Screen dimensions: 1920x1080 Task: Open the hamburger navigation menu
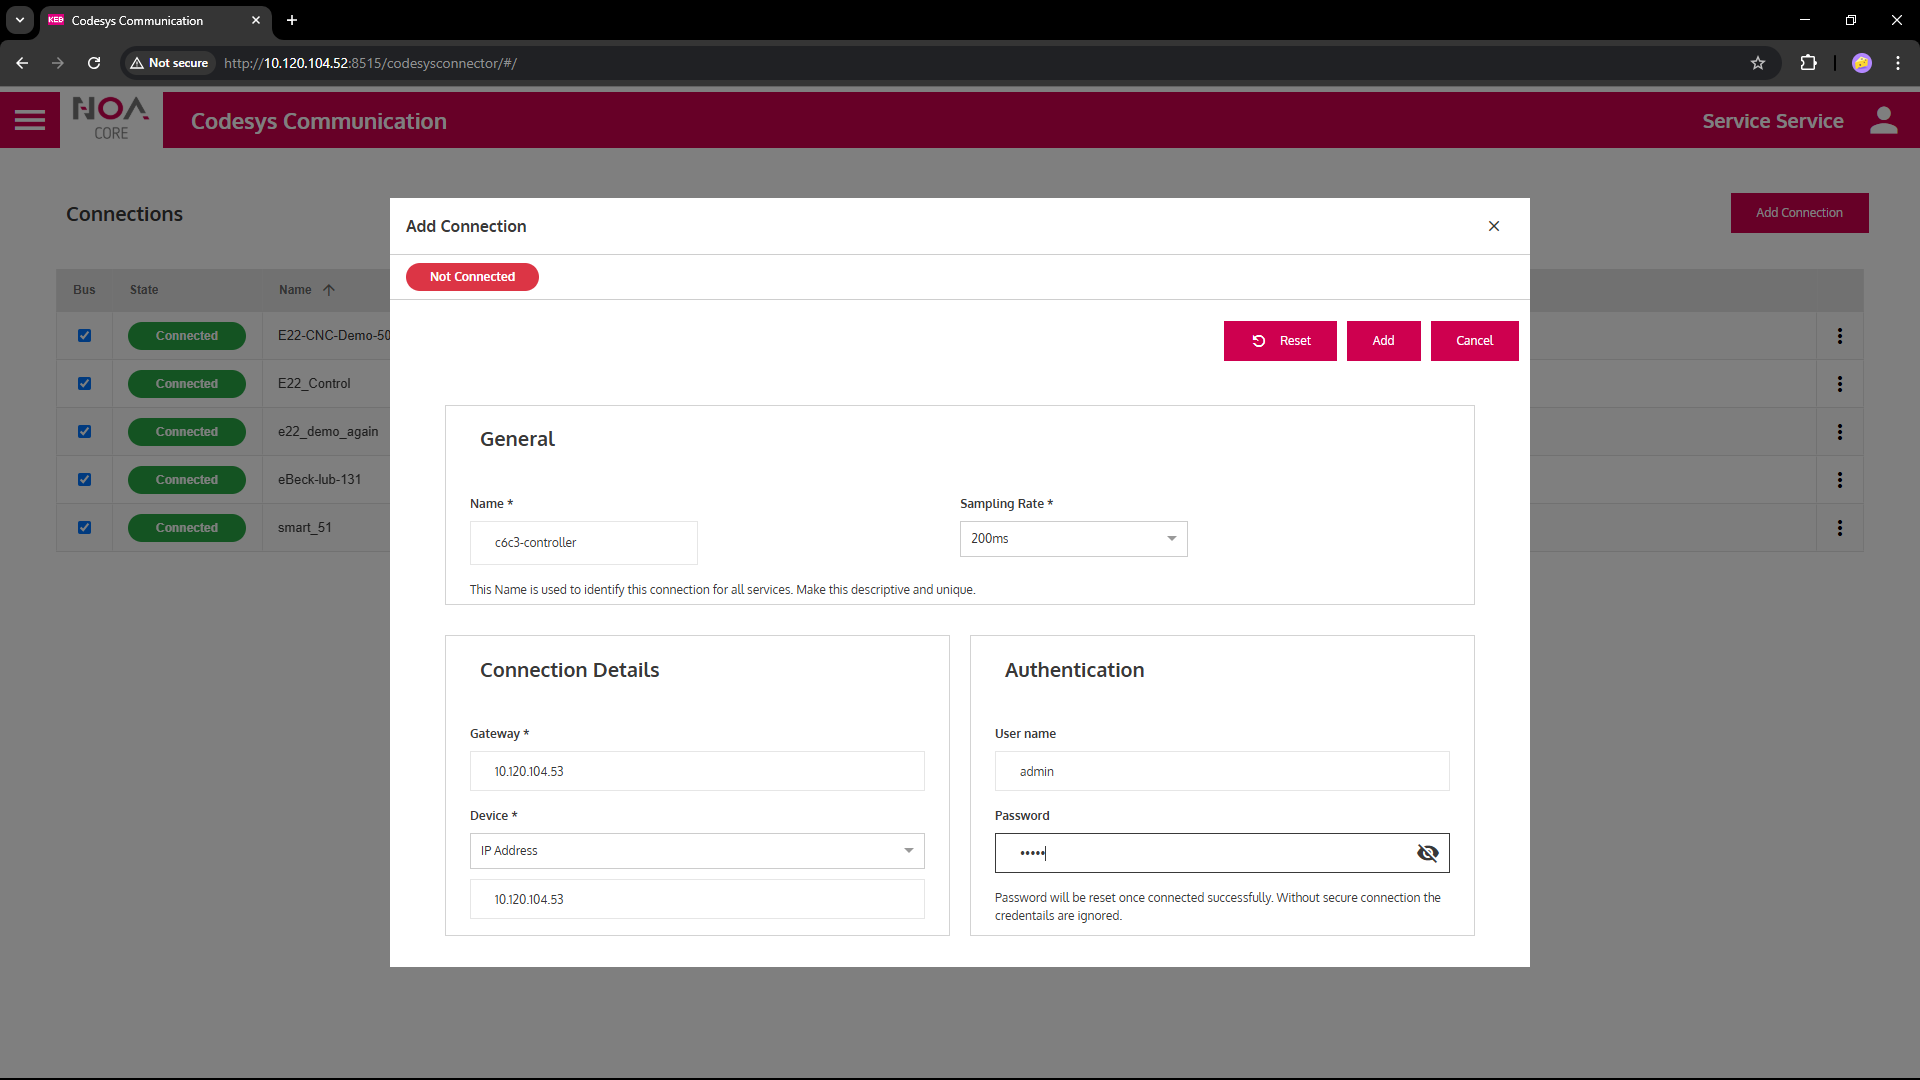30,121
